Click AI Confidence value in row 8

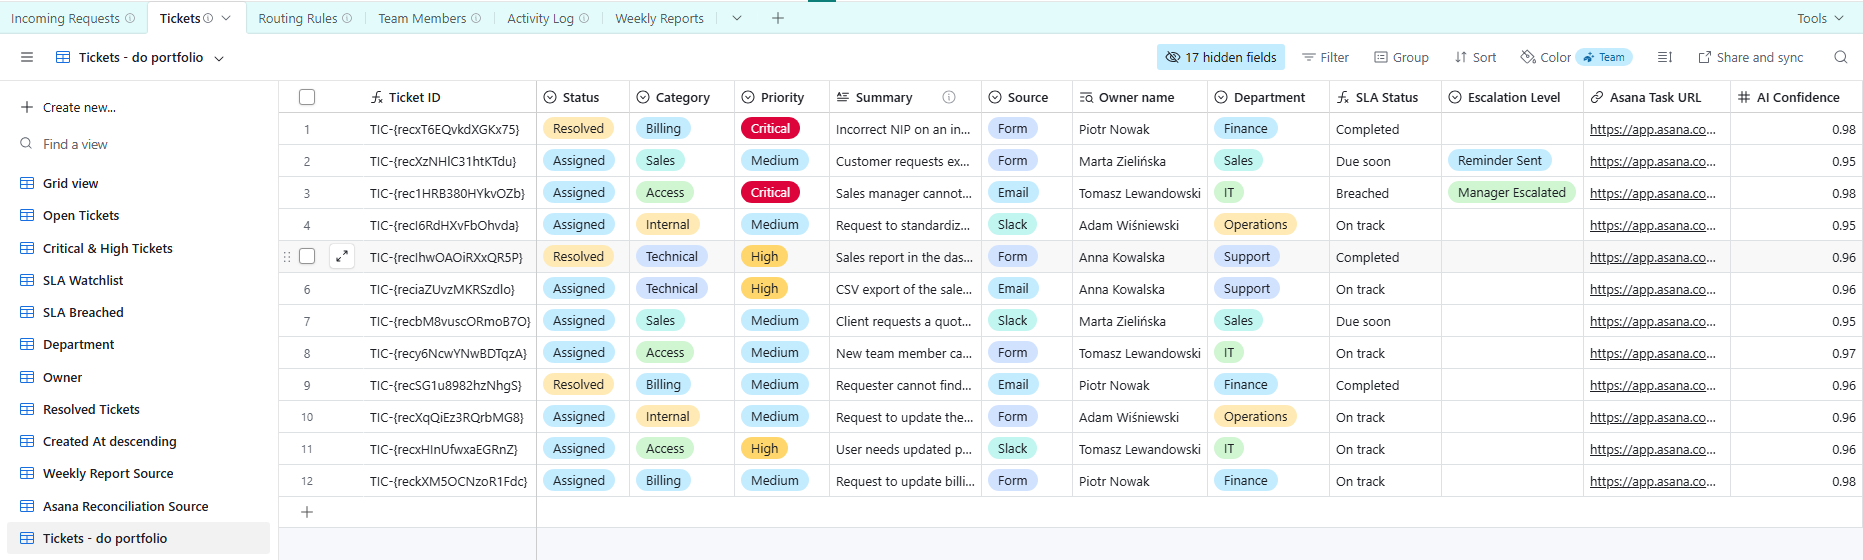click(1843, 353)
